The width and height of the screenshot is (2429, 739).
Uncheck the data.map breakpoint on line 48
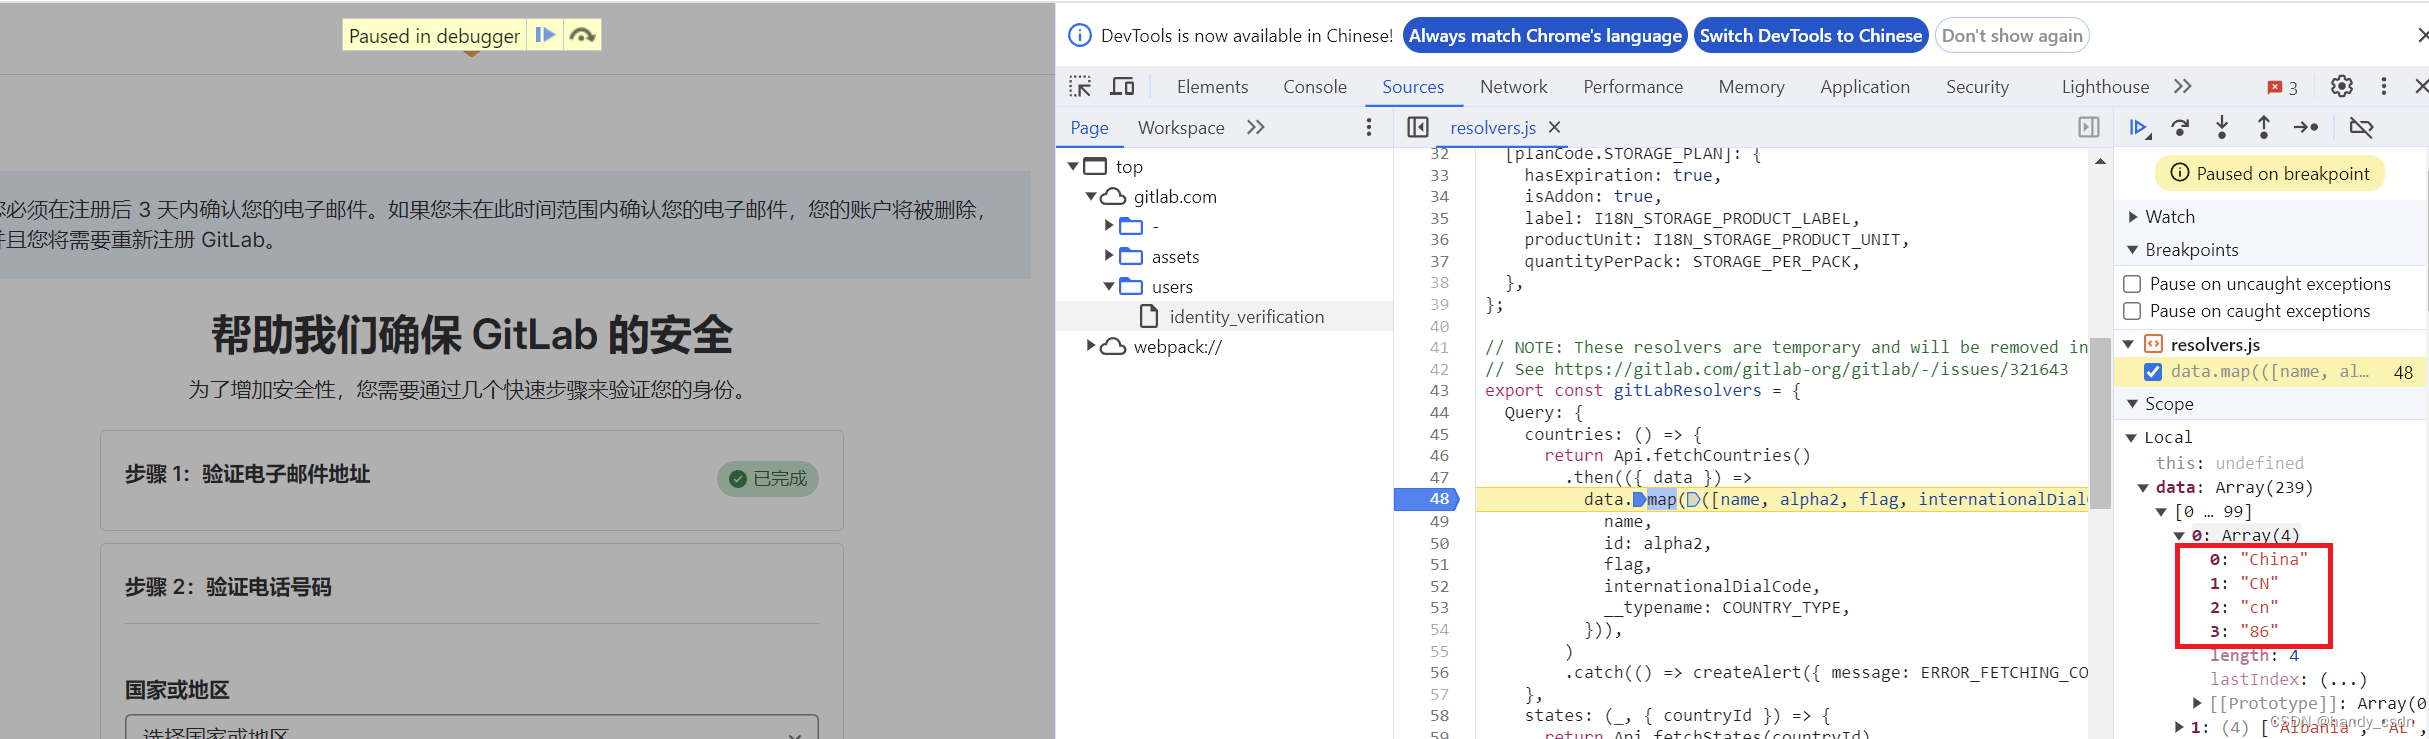point(2153,372)
